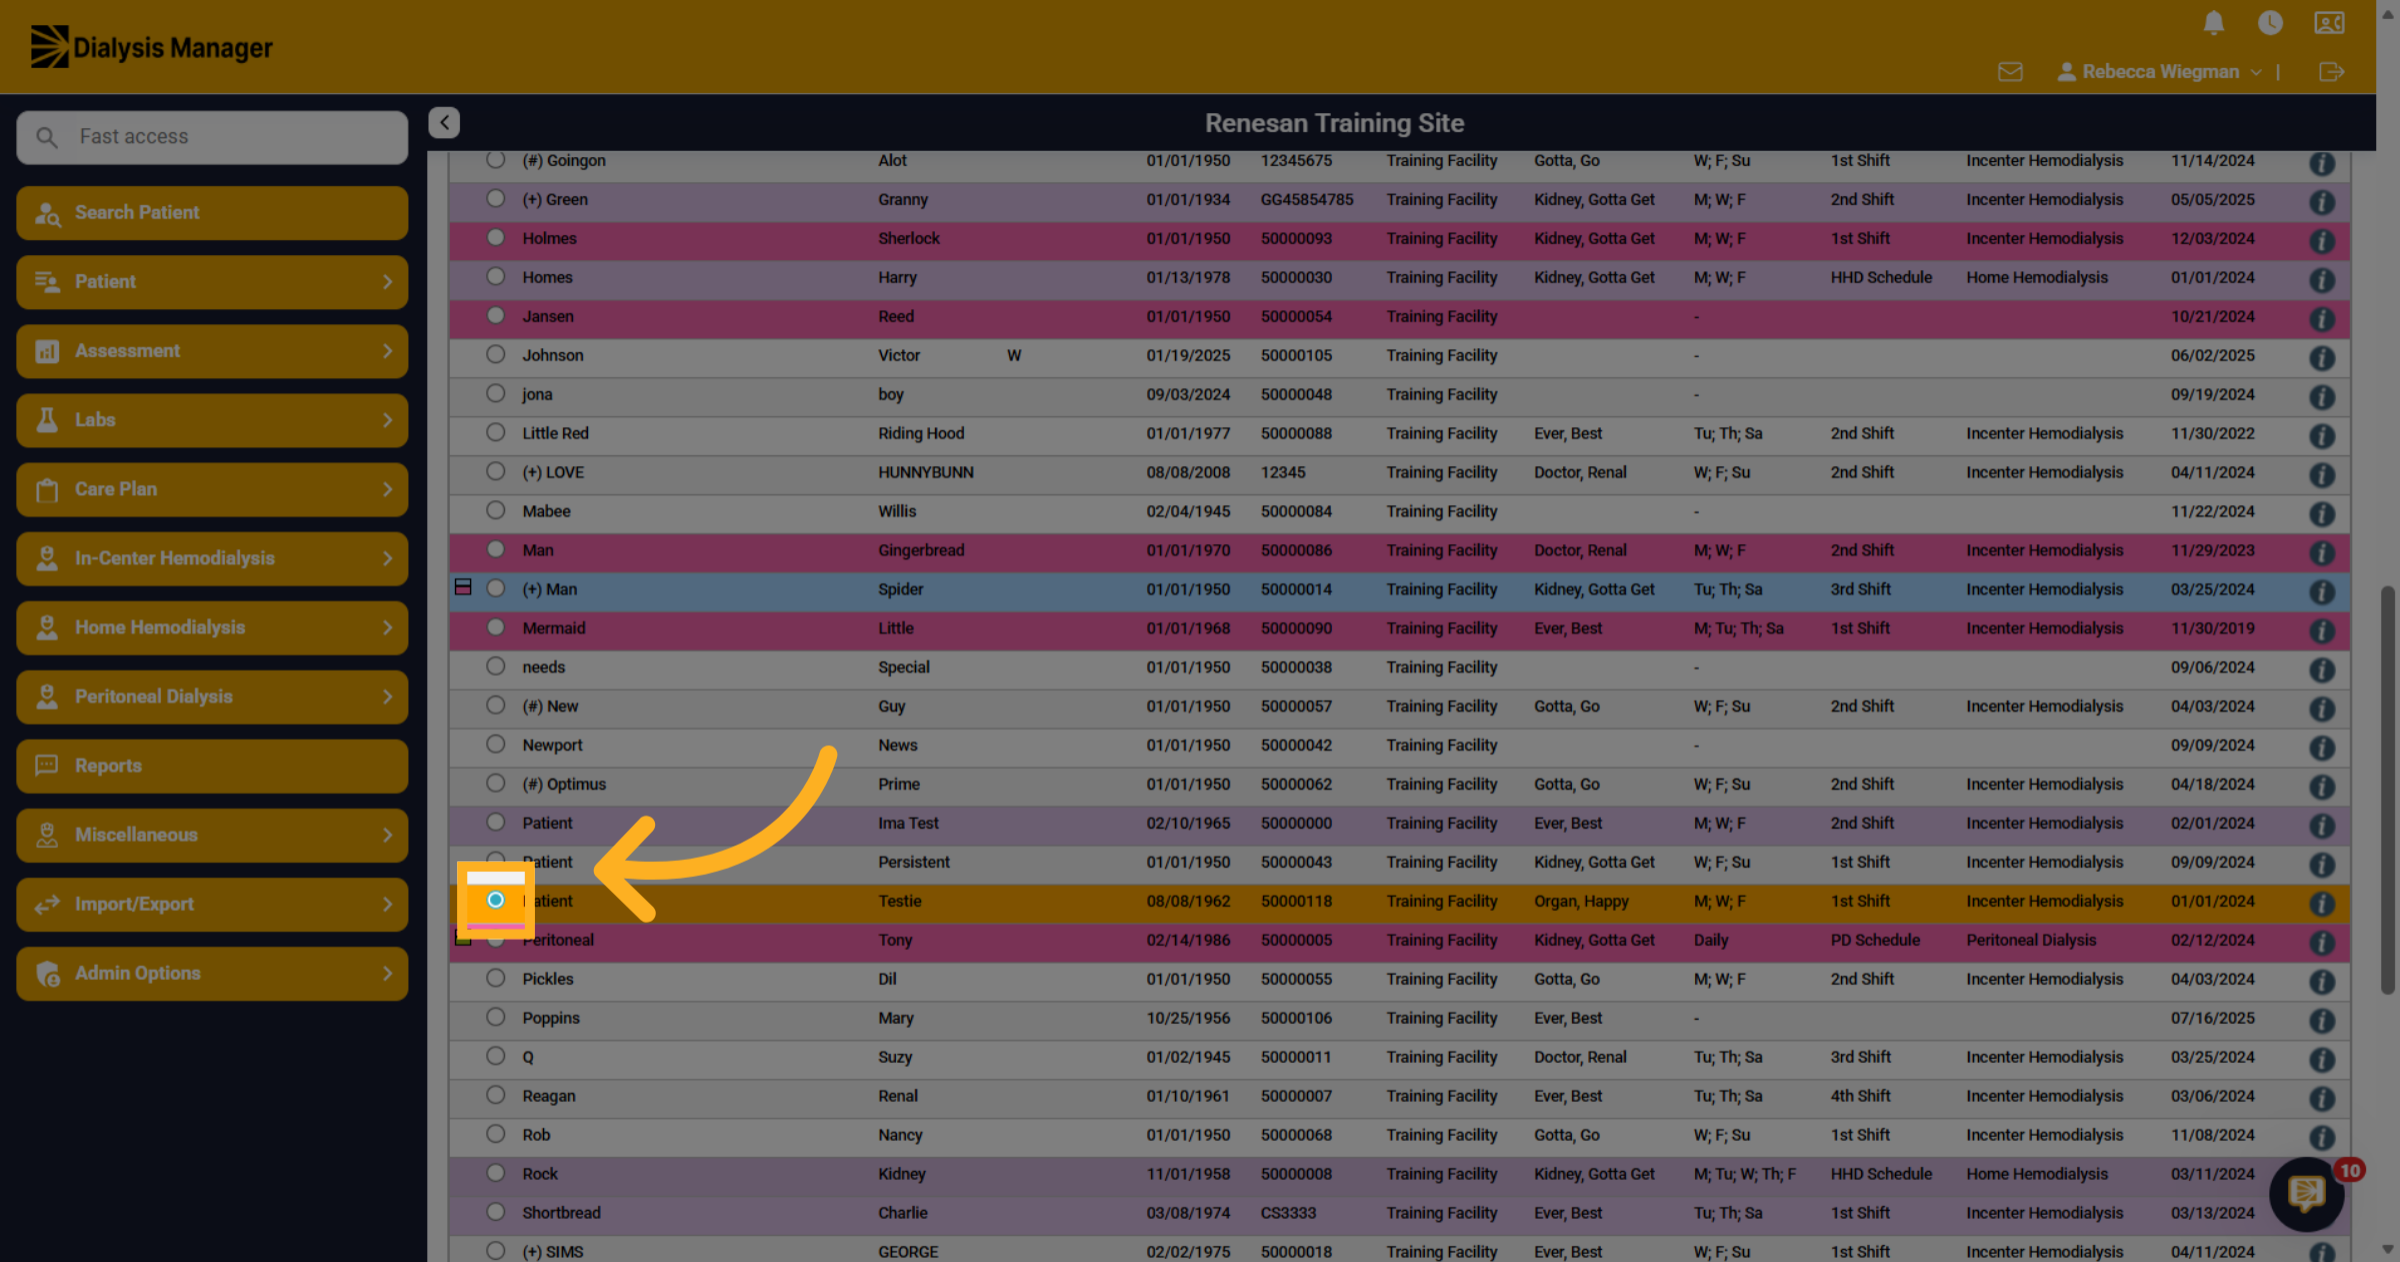This screenshot has width=2400, height=1262.
Task: Focus the Fast access search field
Action: tap(212, 137)
